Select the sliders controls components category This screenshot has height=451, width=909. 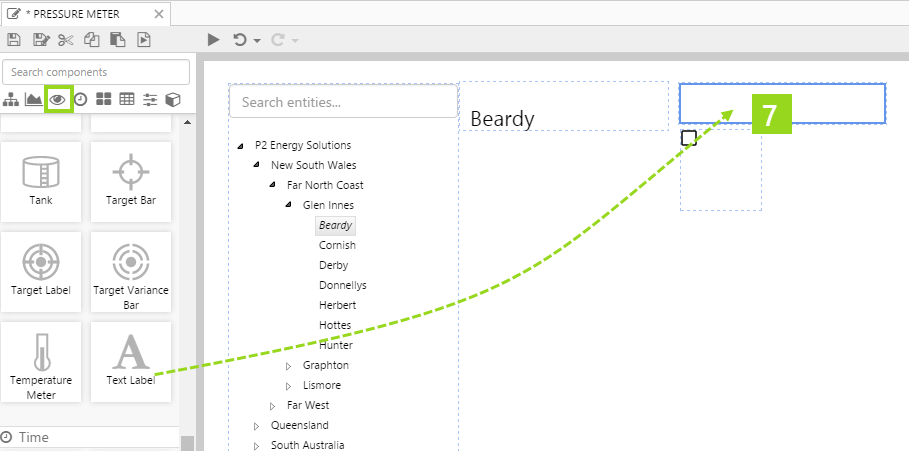150,99
